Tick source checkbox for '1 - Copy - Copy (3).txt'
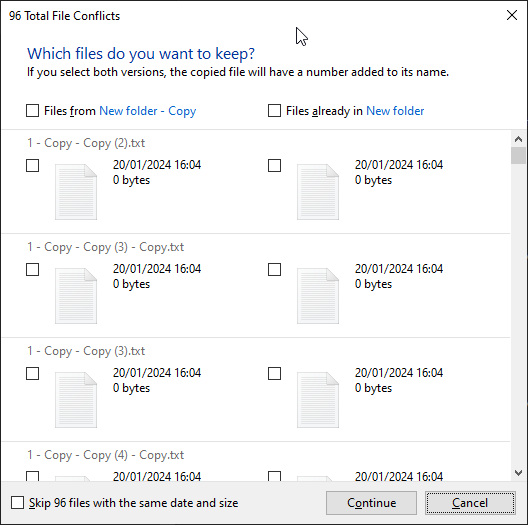528x525 pixels. [x=32, y=373]
